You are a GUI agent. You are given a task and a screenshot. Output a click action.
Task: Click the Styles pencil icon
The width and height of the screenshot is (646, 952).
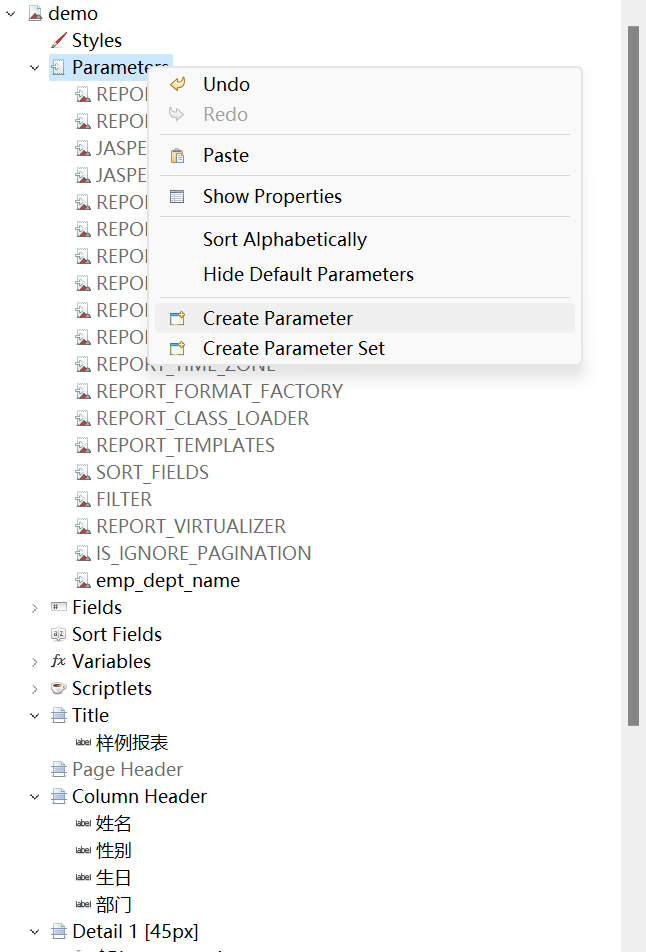pos(59,41)
